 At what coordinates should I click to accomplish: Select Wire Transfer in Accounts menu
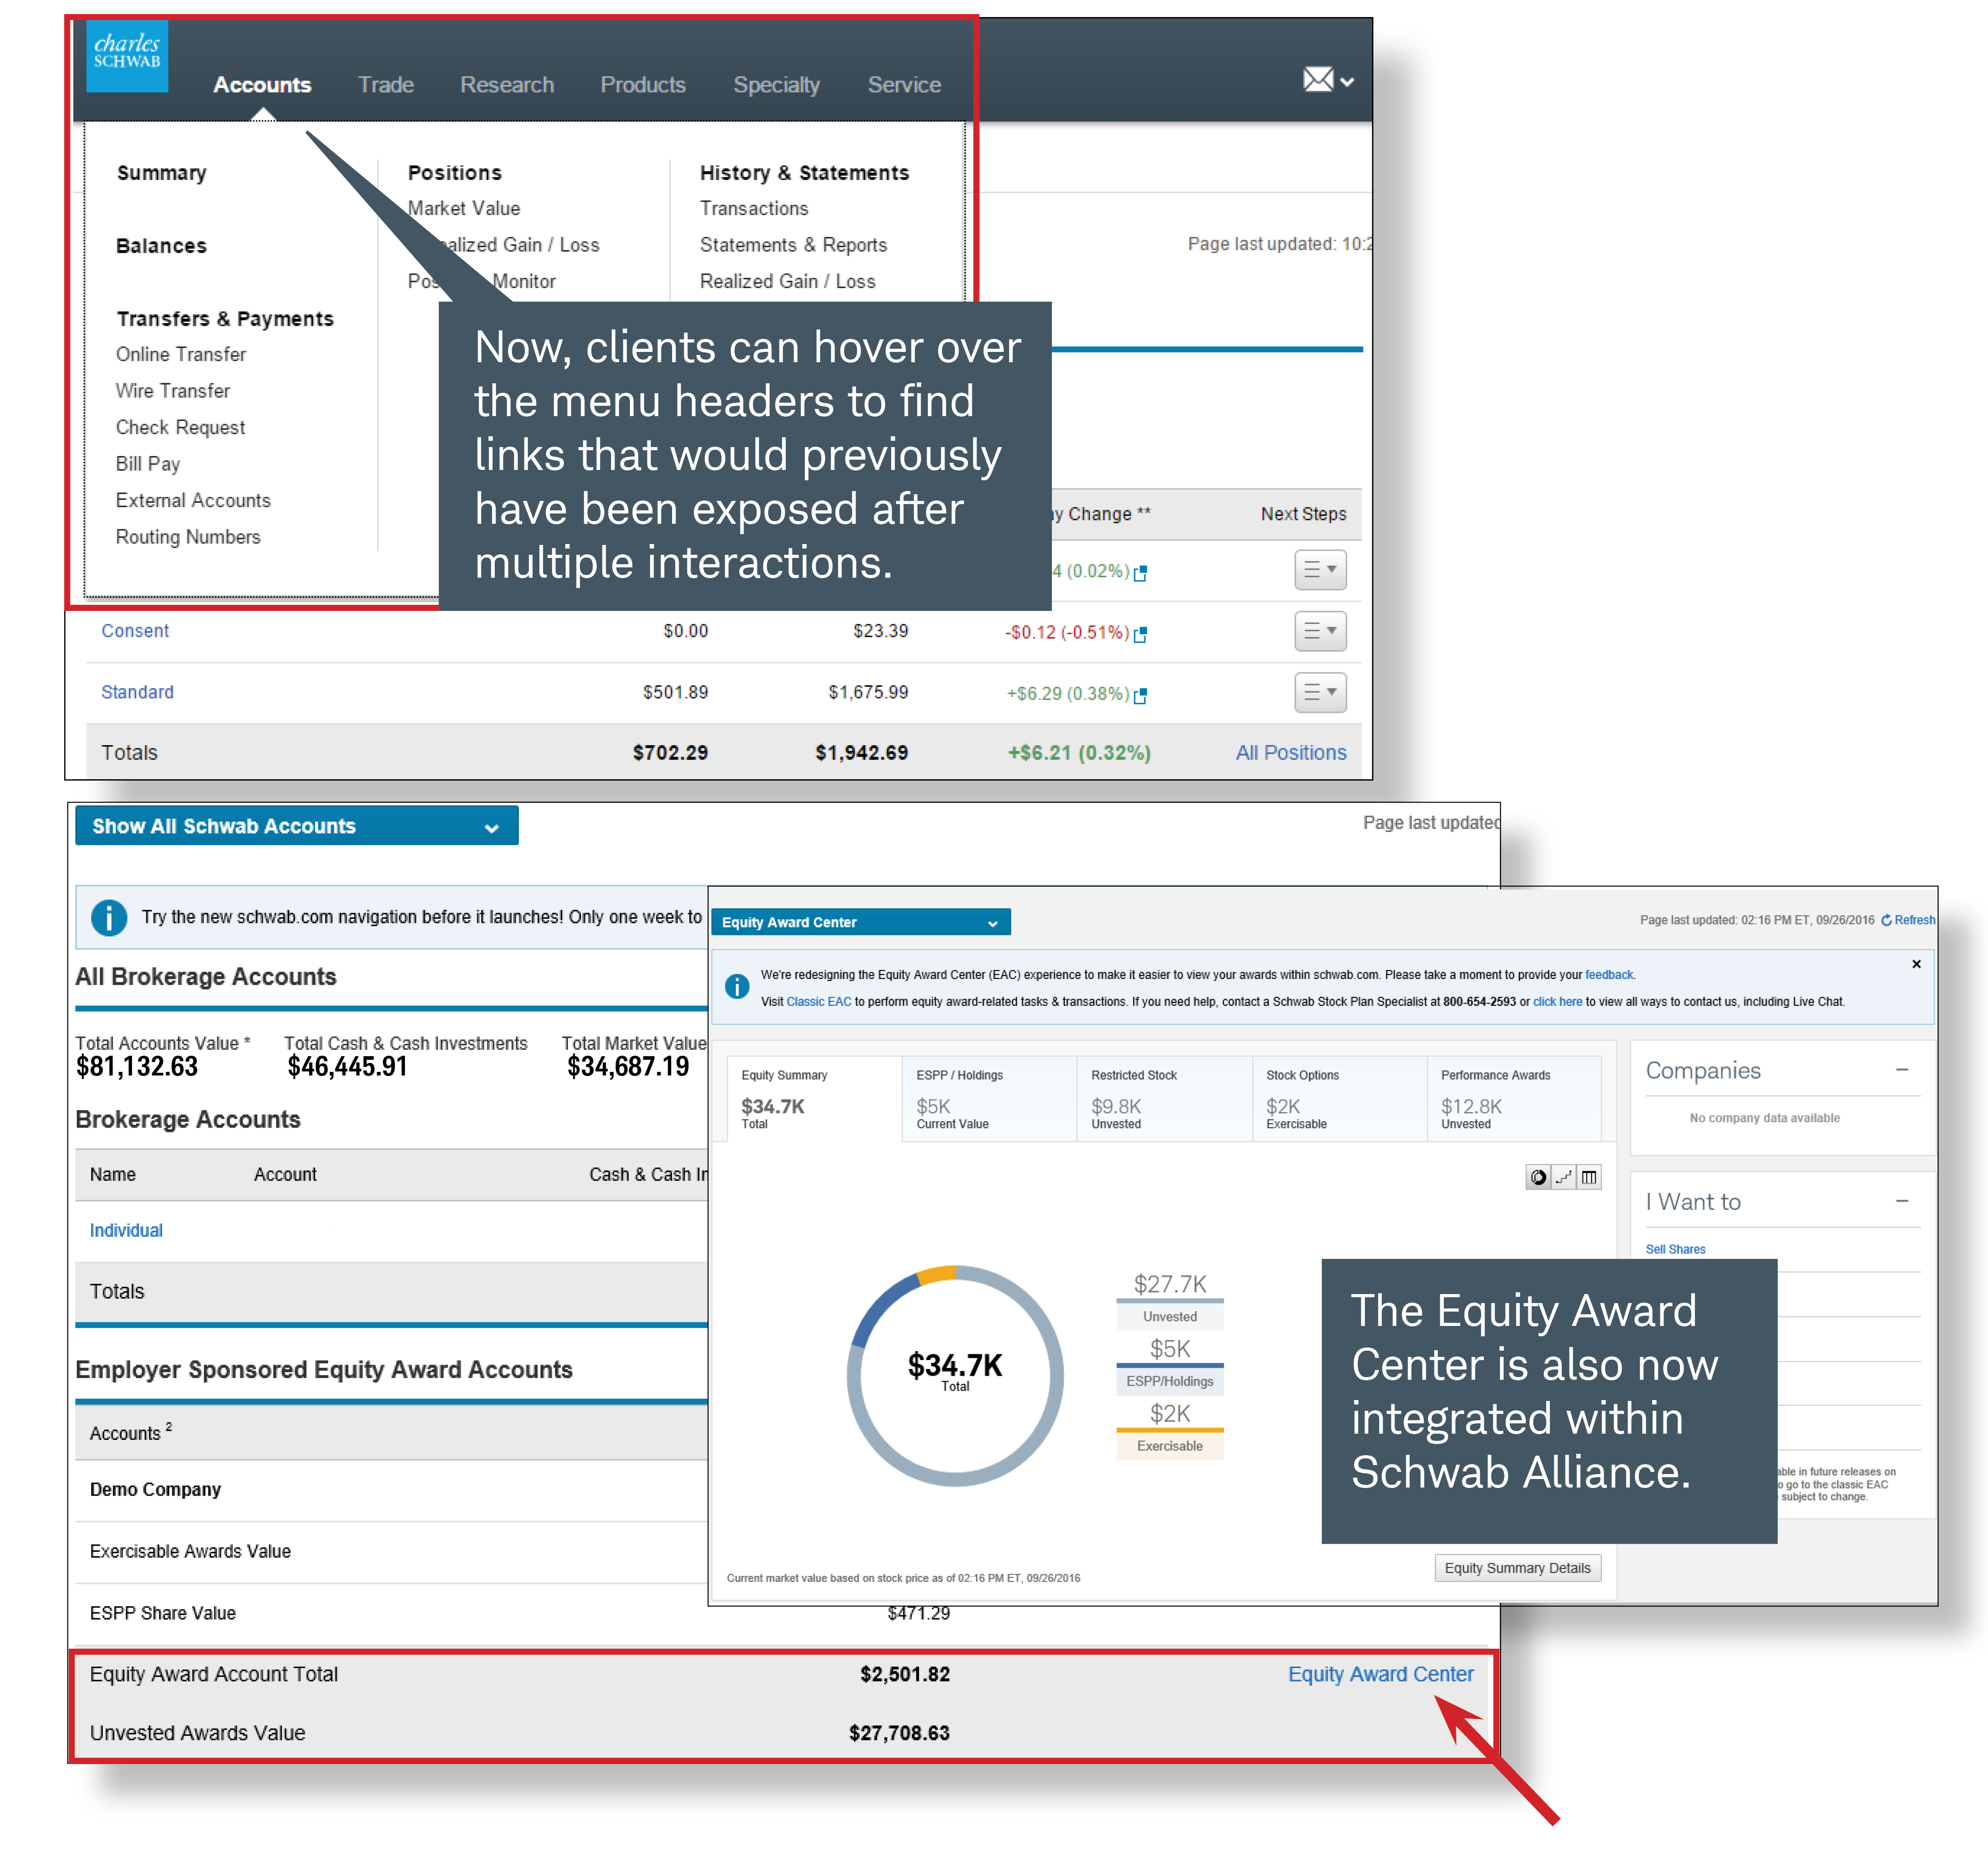pos(173,391)
